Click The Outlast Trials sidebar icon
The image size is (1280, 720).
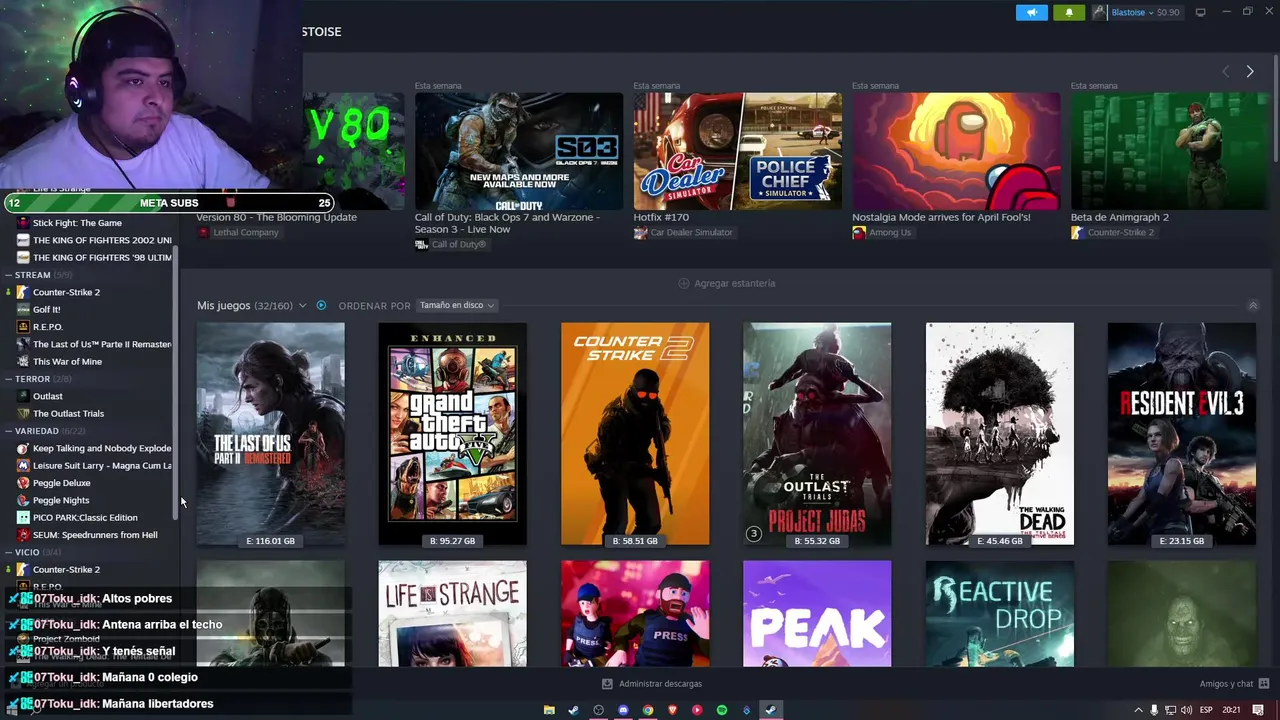tap(24, 413)
